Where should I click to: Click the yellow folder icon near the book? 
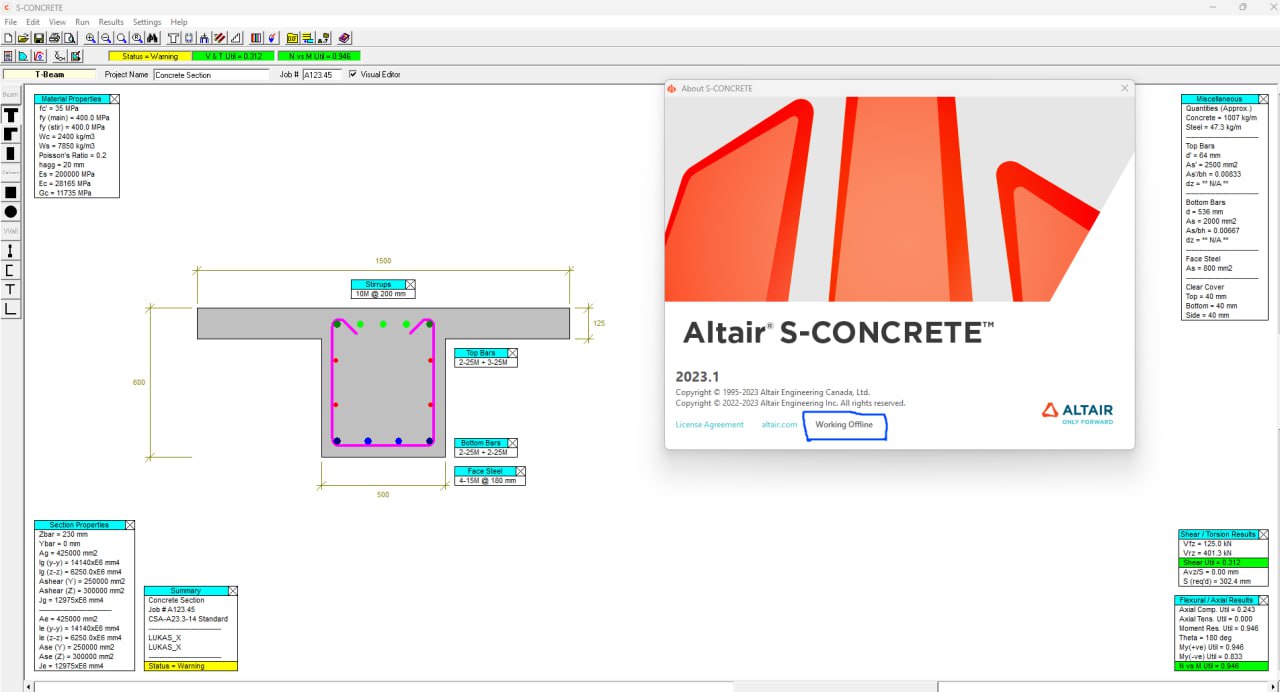click(292, 38)
